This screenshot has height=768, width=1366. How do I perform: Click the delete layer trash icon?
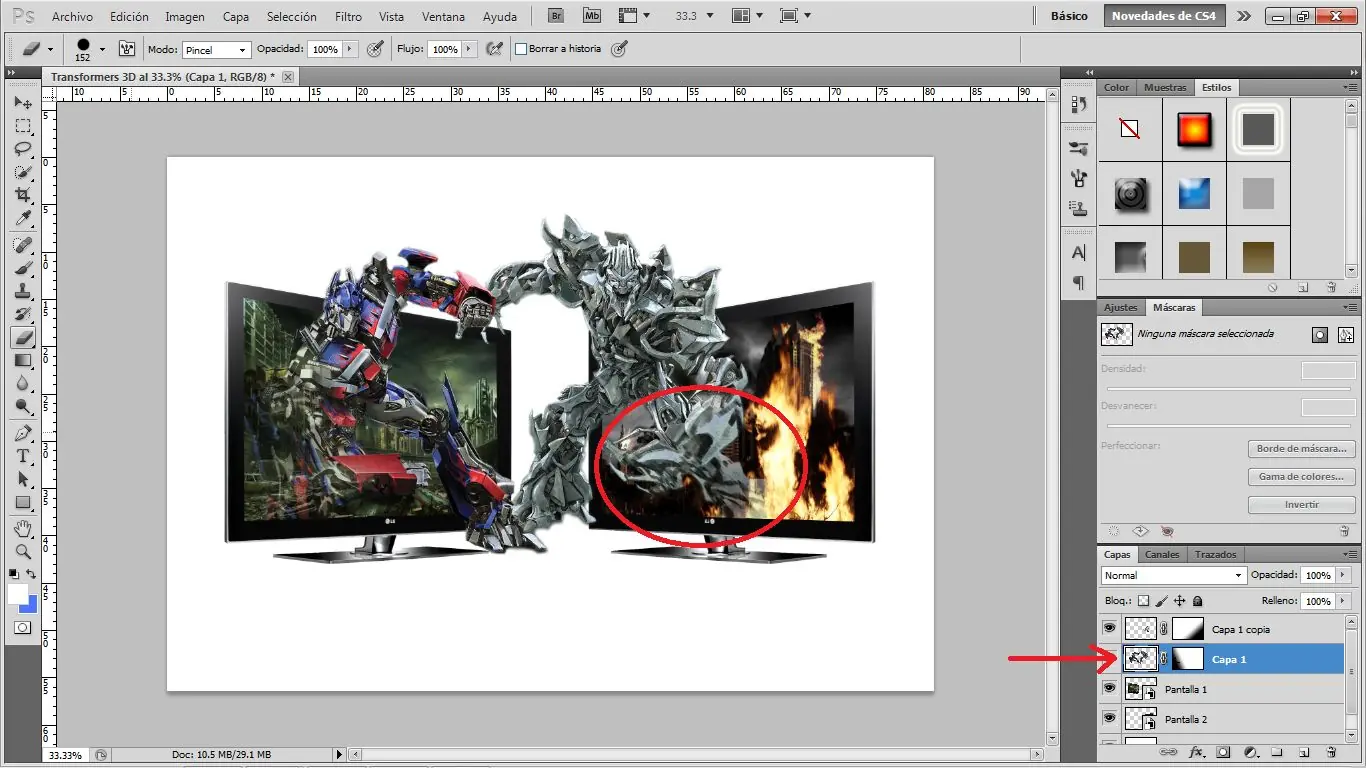pos(1330,752)
